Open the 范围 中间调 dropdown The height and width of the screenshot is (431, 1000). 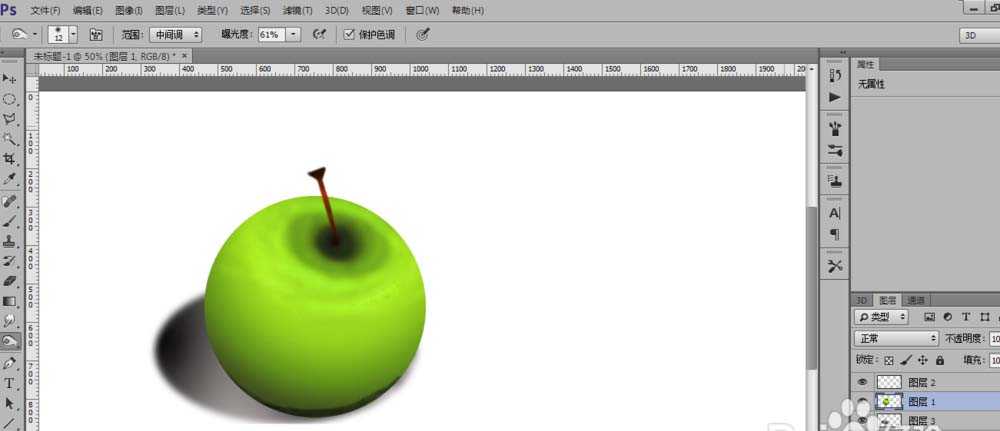(175, 34)
